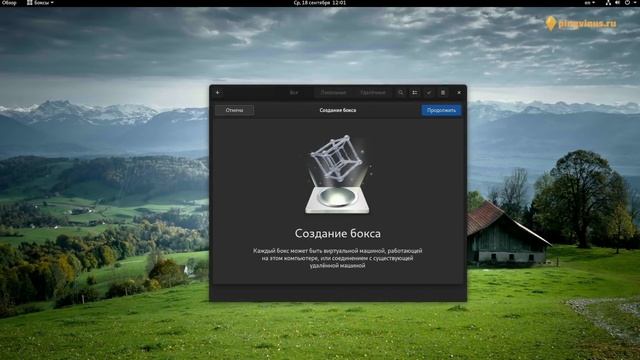Open the search icon in Boxes header
Image resolution: width=640 pixels, height=360 pixels.
click(401, 93)
